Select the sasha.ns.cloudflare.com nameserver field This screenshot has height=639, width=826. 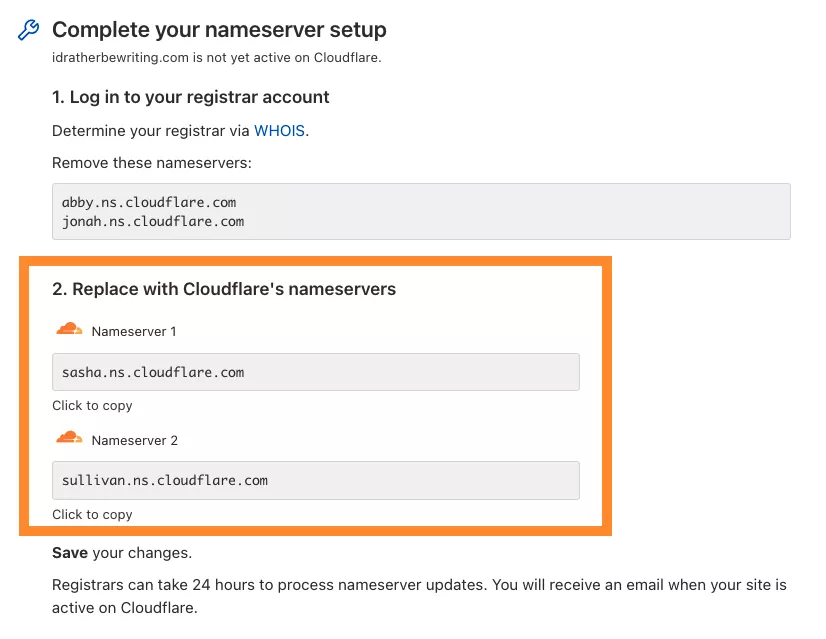(314, 371)
